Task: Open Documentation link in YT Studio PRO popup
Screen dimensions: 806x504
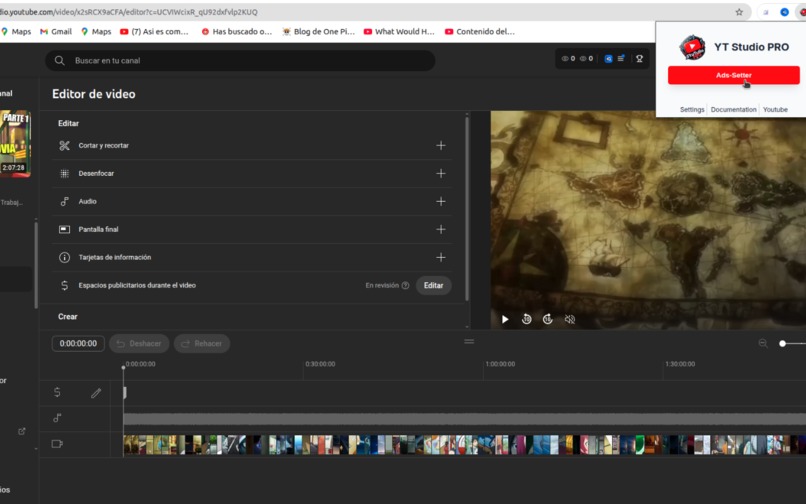Action: 734,110
